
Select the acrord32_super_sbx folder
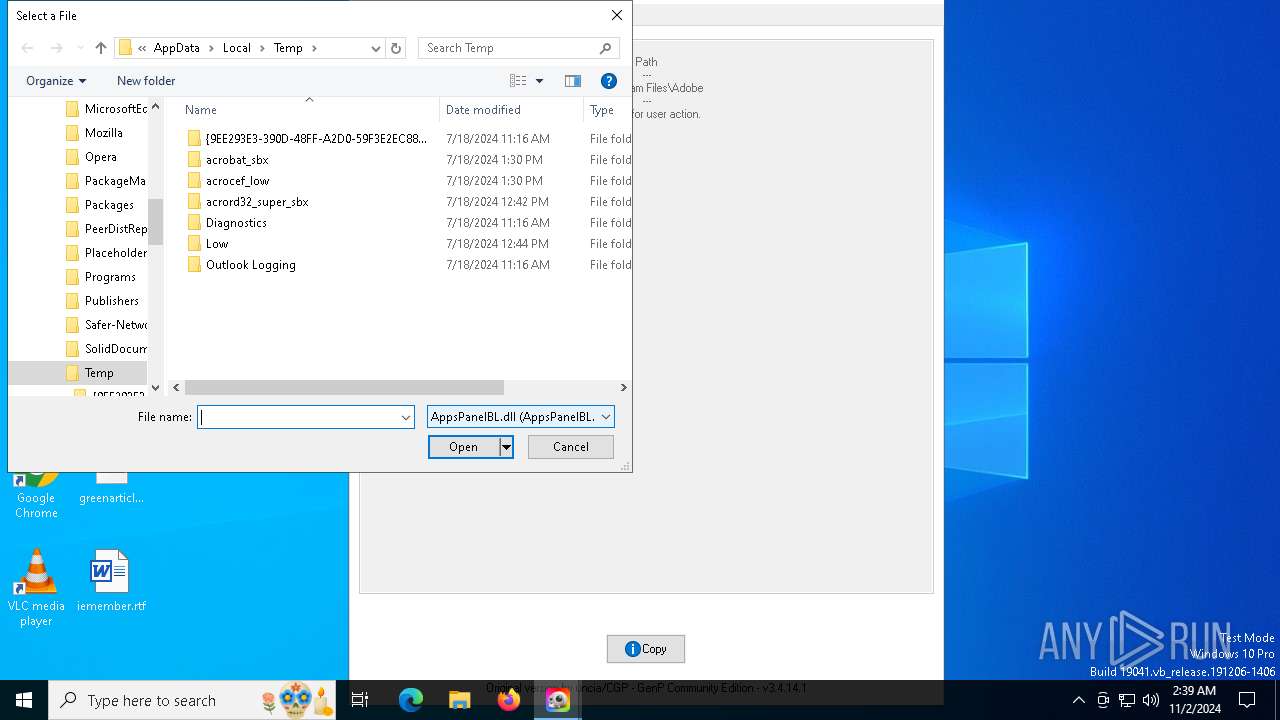tap(257, 202)
